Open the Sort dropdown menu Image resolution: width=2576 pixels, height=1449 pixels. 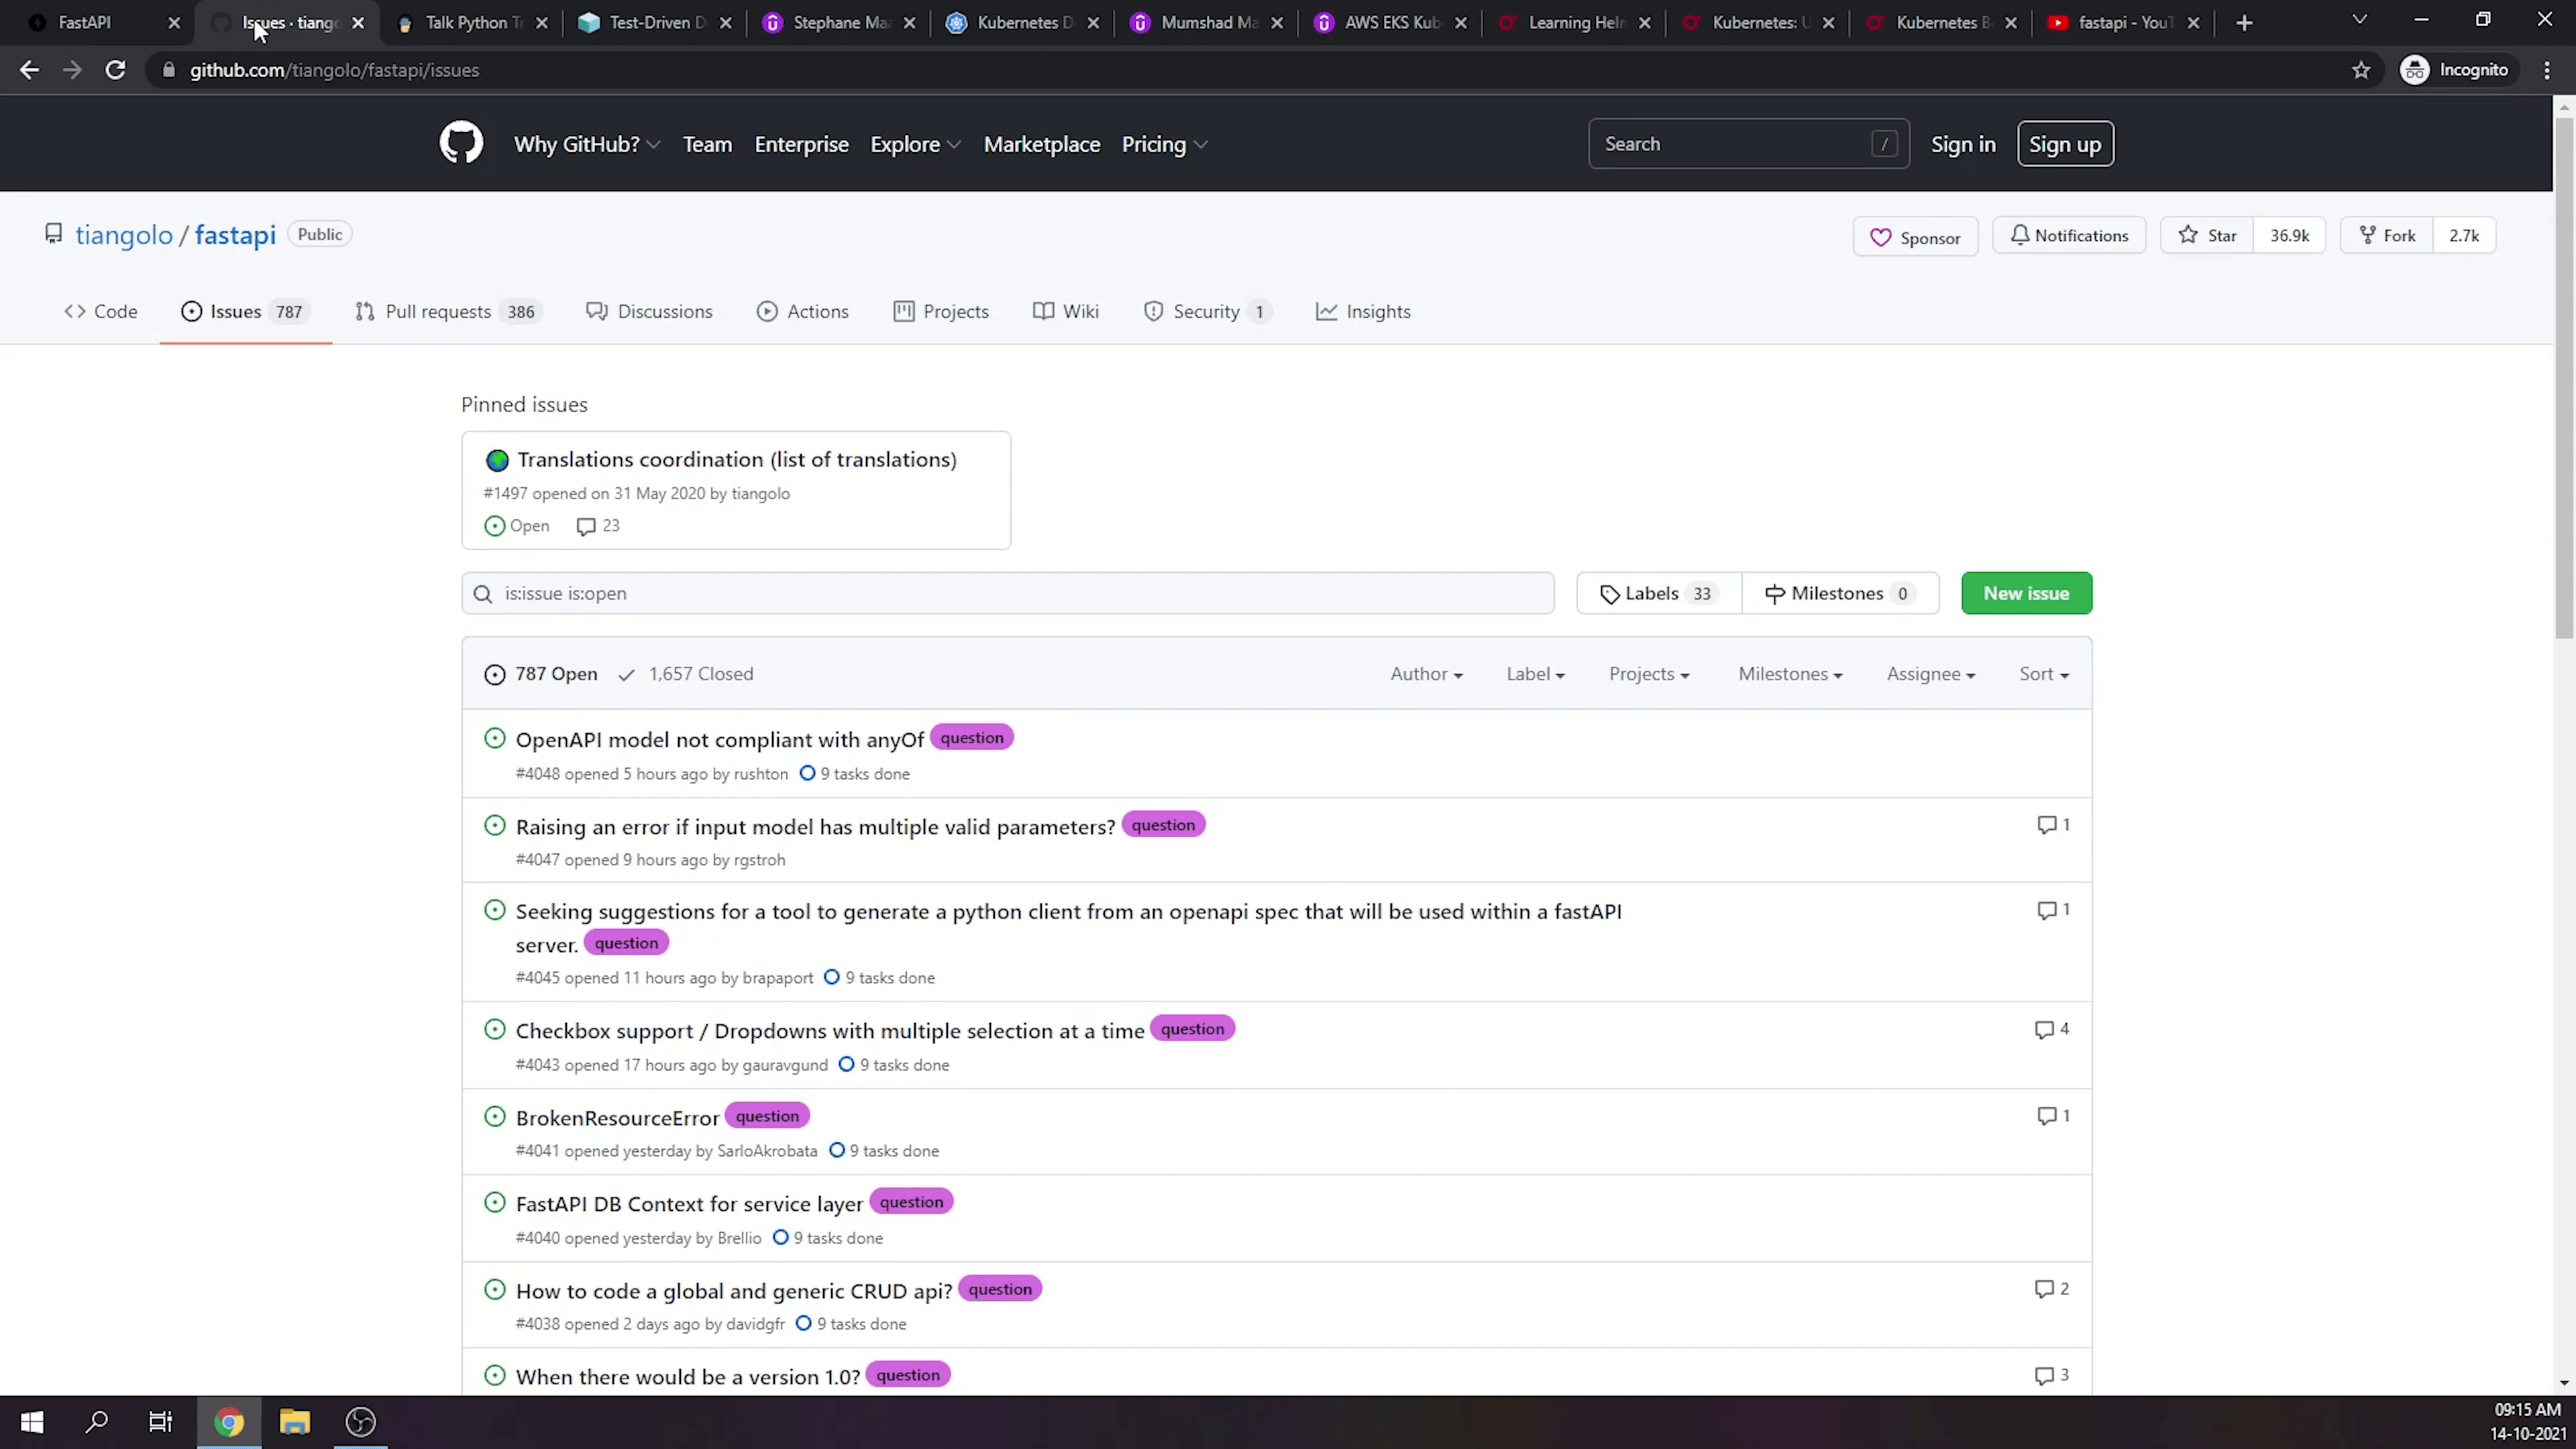(x=2043, y=674)
